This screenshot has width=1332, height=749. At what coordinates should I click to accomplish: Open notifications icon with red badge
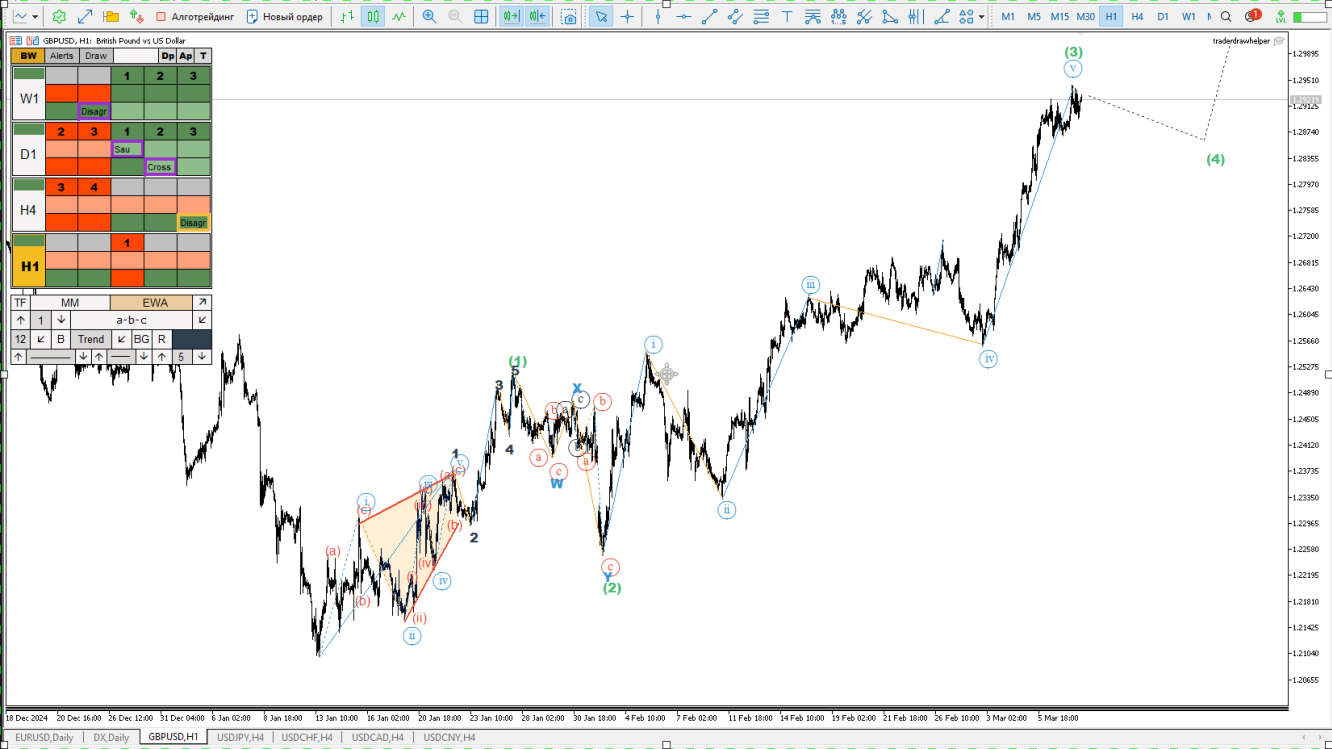click(1253, 17)
